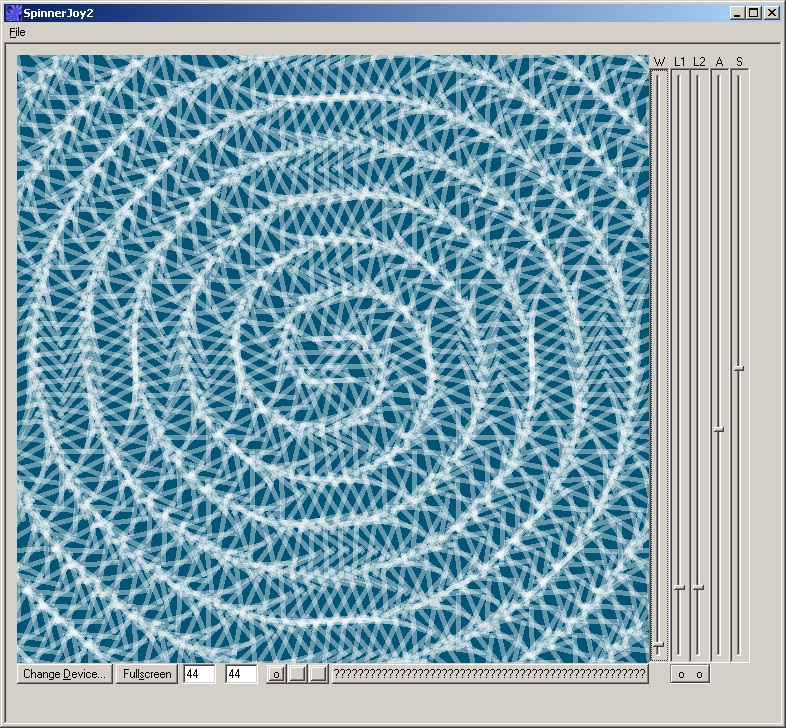Click the Change Device... button
This screenshot has height=728, width=786.
[x=64, y=674]
